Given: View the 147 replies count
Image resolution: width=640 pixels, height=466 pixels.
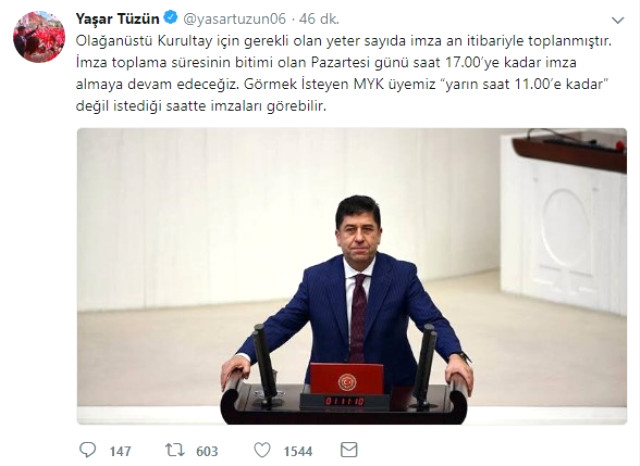Looking at the screenshot, I should click(120, 451).
